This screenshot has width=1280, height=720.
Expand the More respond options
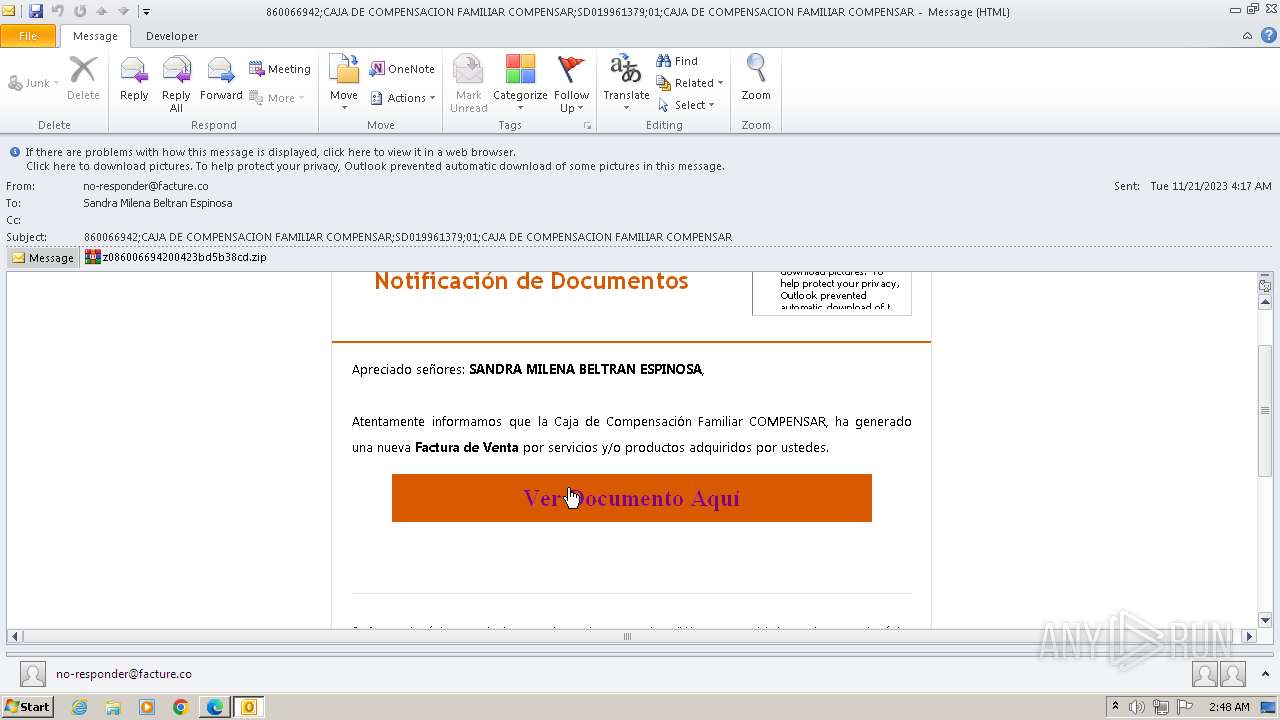click(x=276, y=98)
